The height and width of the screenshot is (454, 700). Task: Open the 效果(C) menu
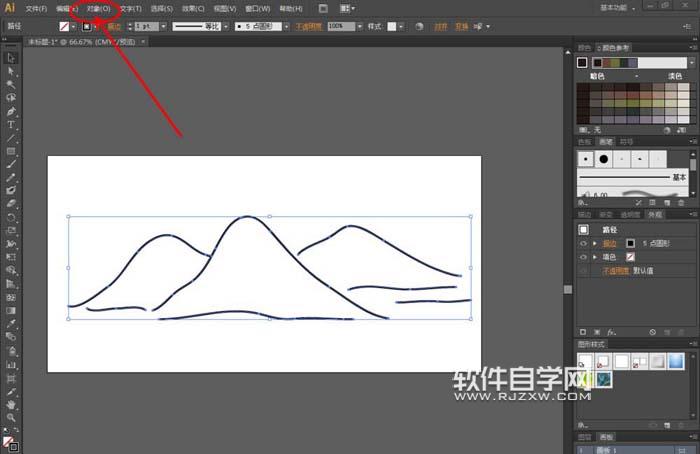click(x=193, y=9)
